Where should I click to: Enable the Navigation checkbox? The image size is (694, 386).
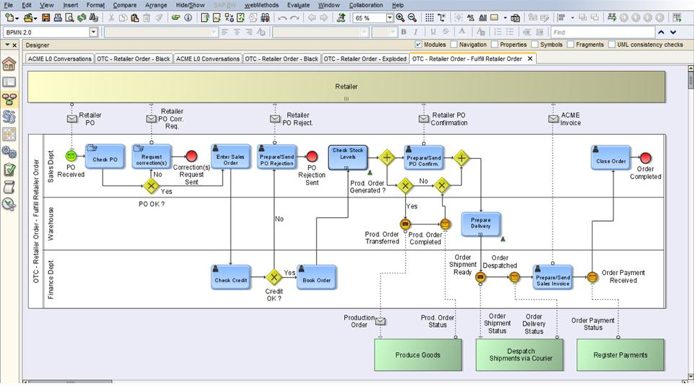tap(454, 44)
